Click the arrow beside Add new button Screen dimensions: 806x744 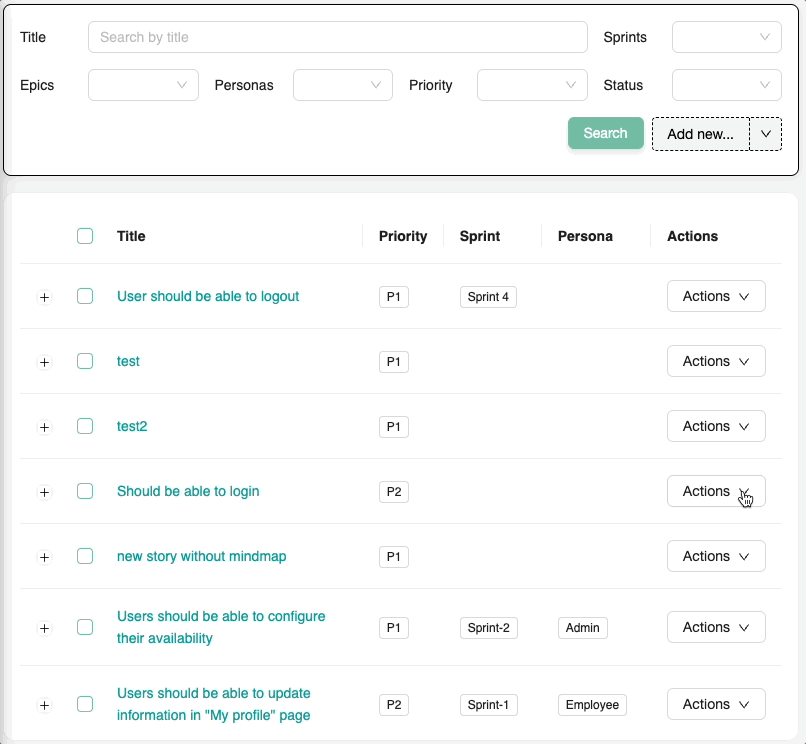tap(766, 134)
